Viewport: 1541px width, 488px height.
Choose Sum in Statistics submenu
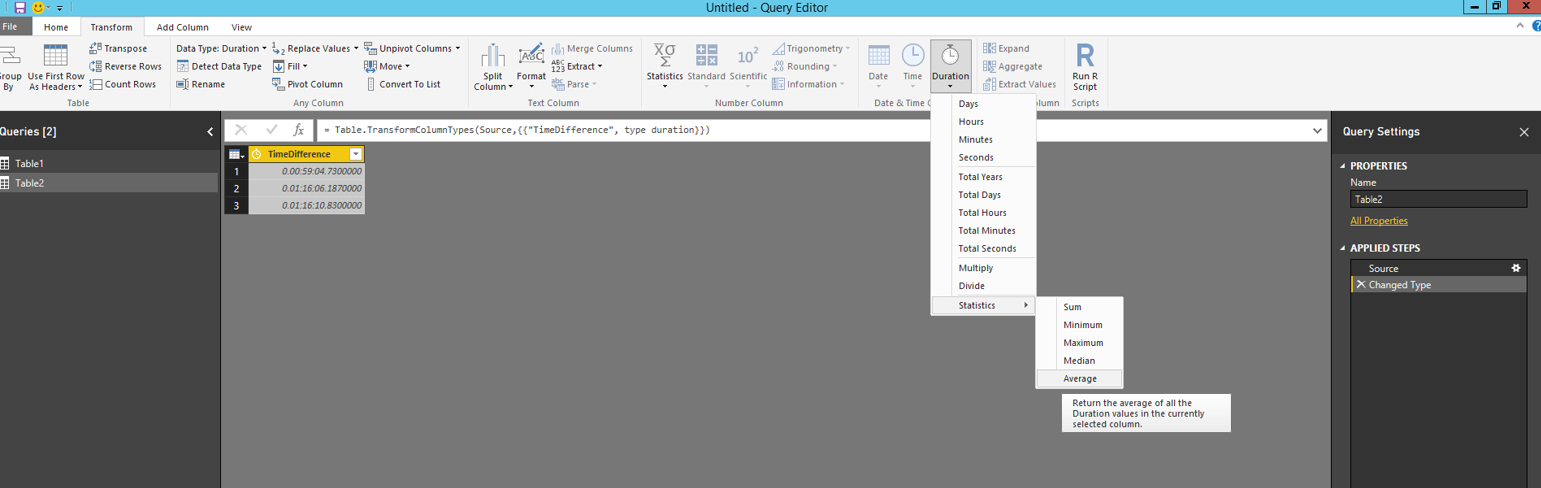point(1080,307)
